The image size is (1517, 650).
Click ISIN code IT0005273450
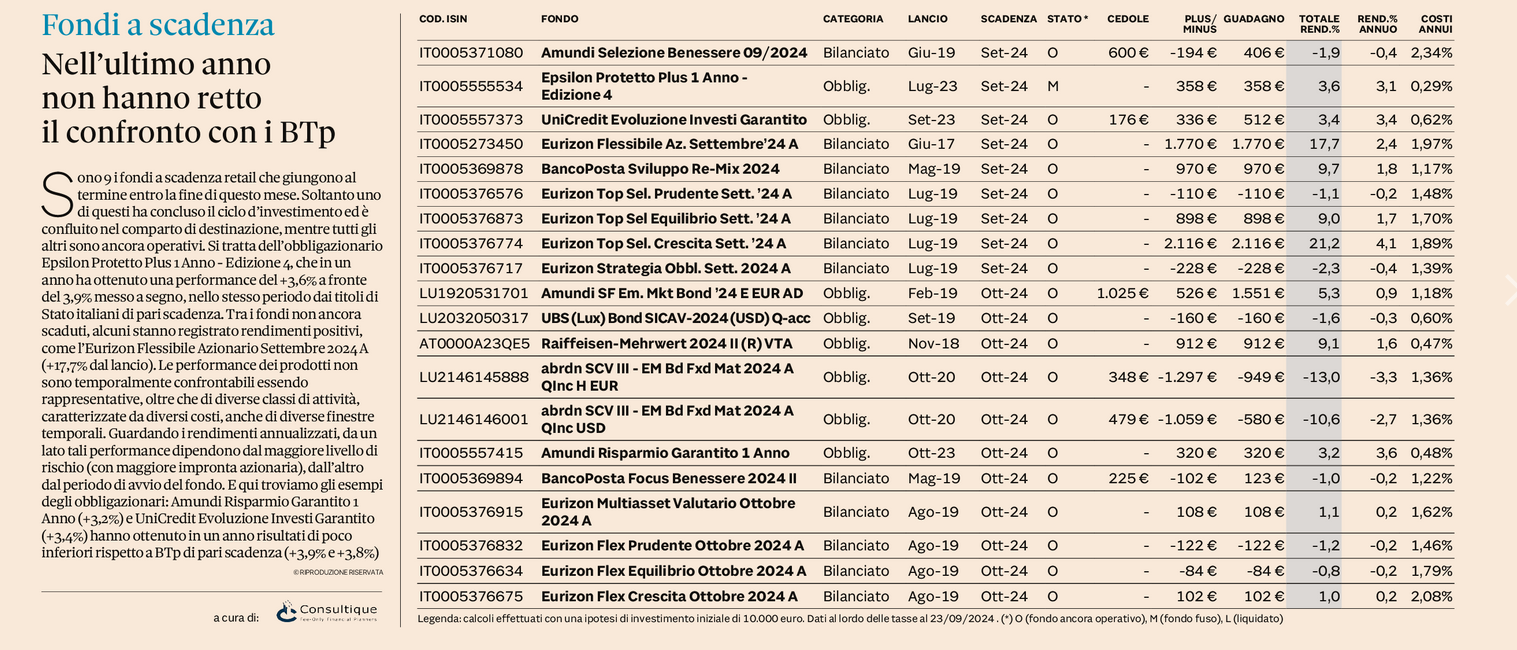471,144
